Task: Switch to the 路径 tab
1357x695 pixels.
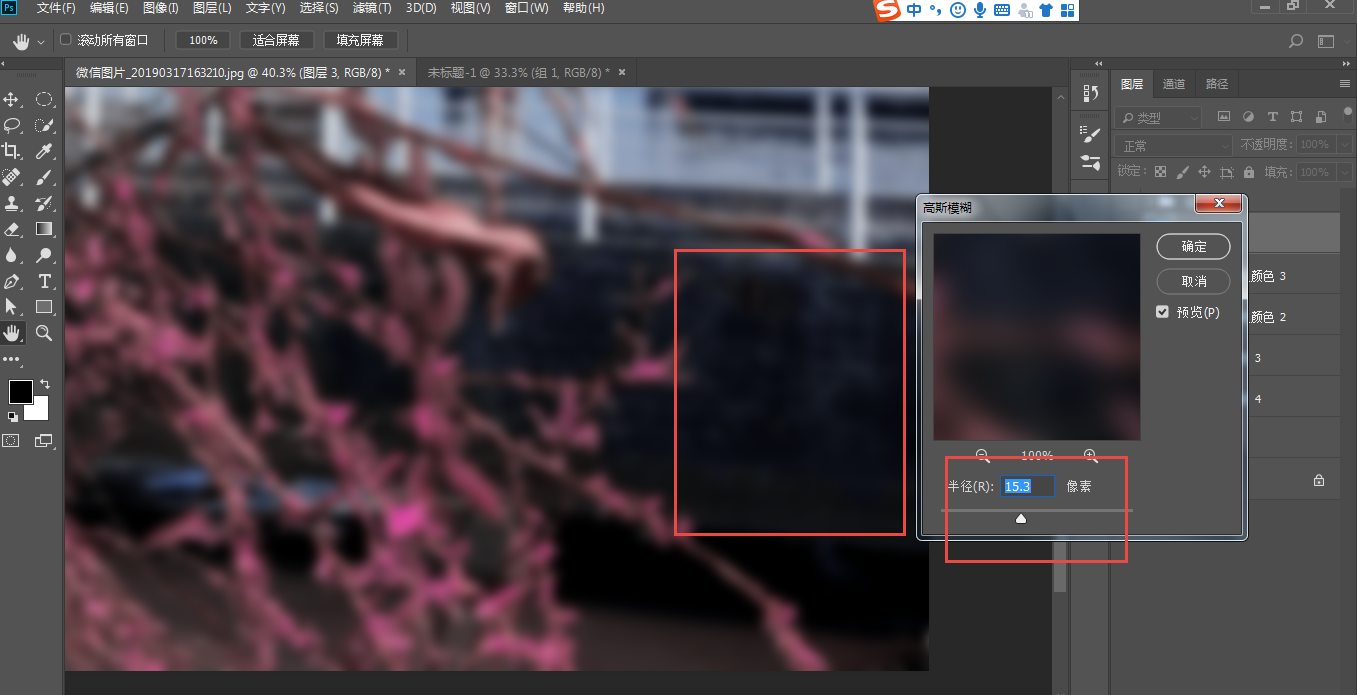Action: tap(1217, 84)
